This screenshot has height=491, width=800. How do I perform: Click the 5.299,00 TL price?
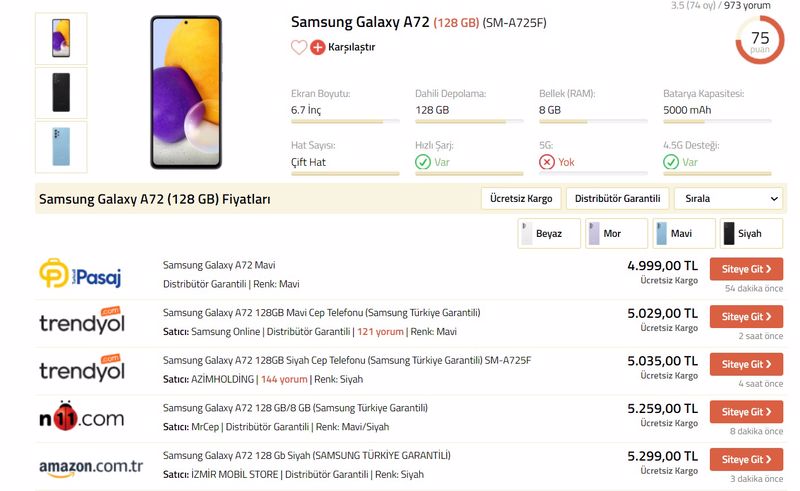[662, 456]
